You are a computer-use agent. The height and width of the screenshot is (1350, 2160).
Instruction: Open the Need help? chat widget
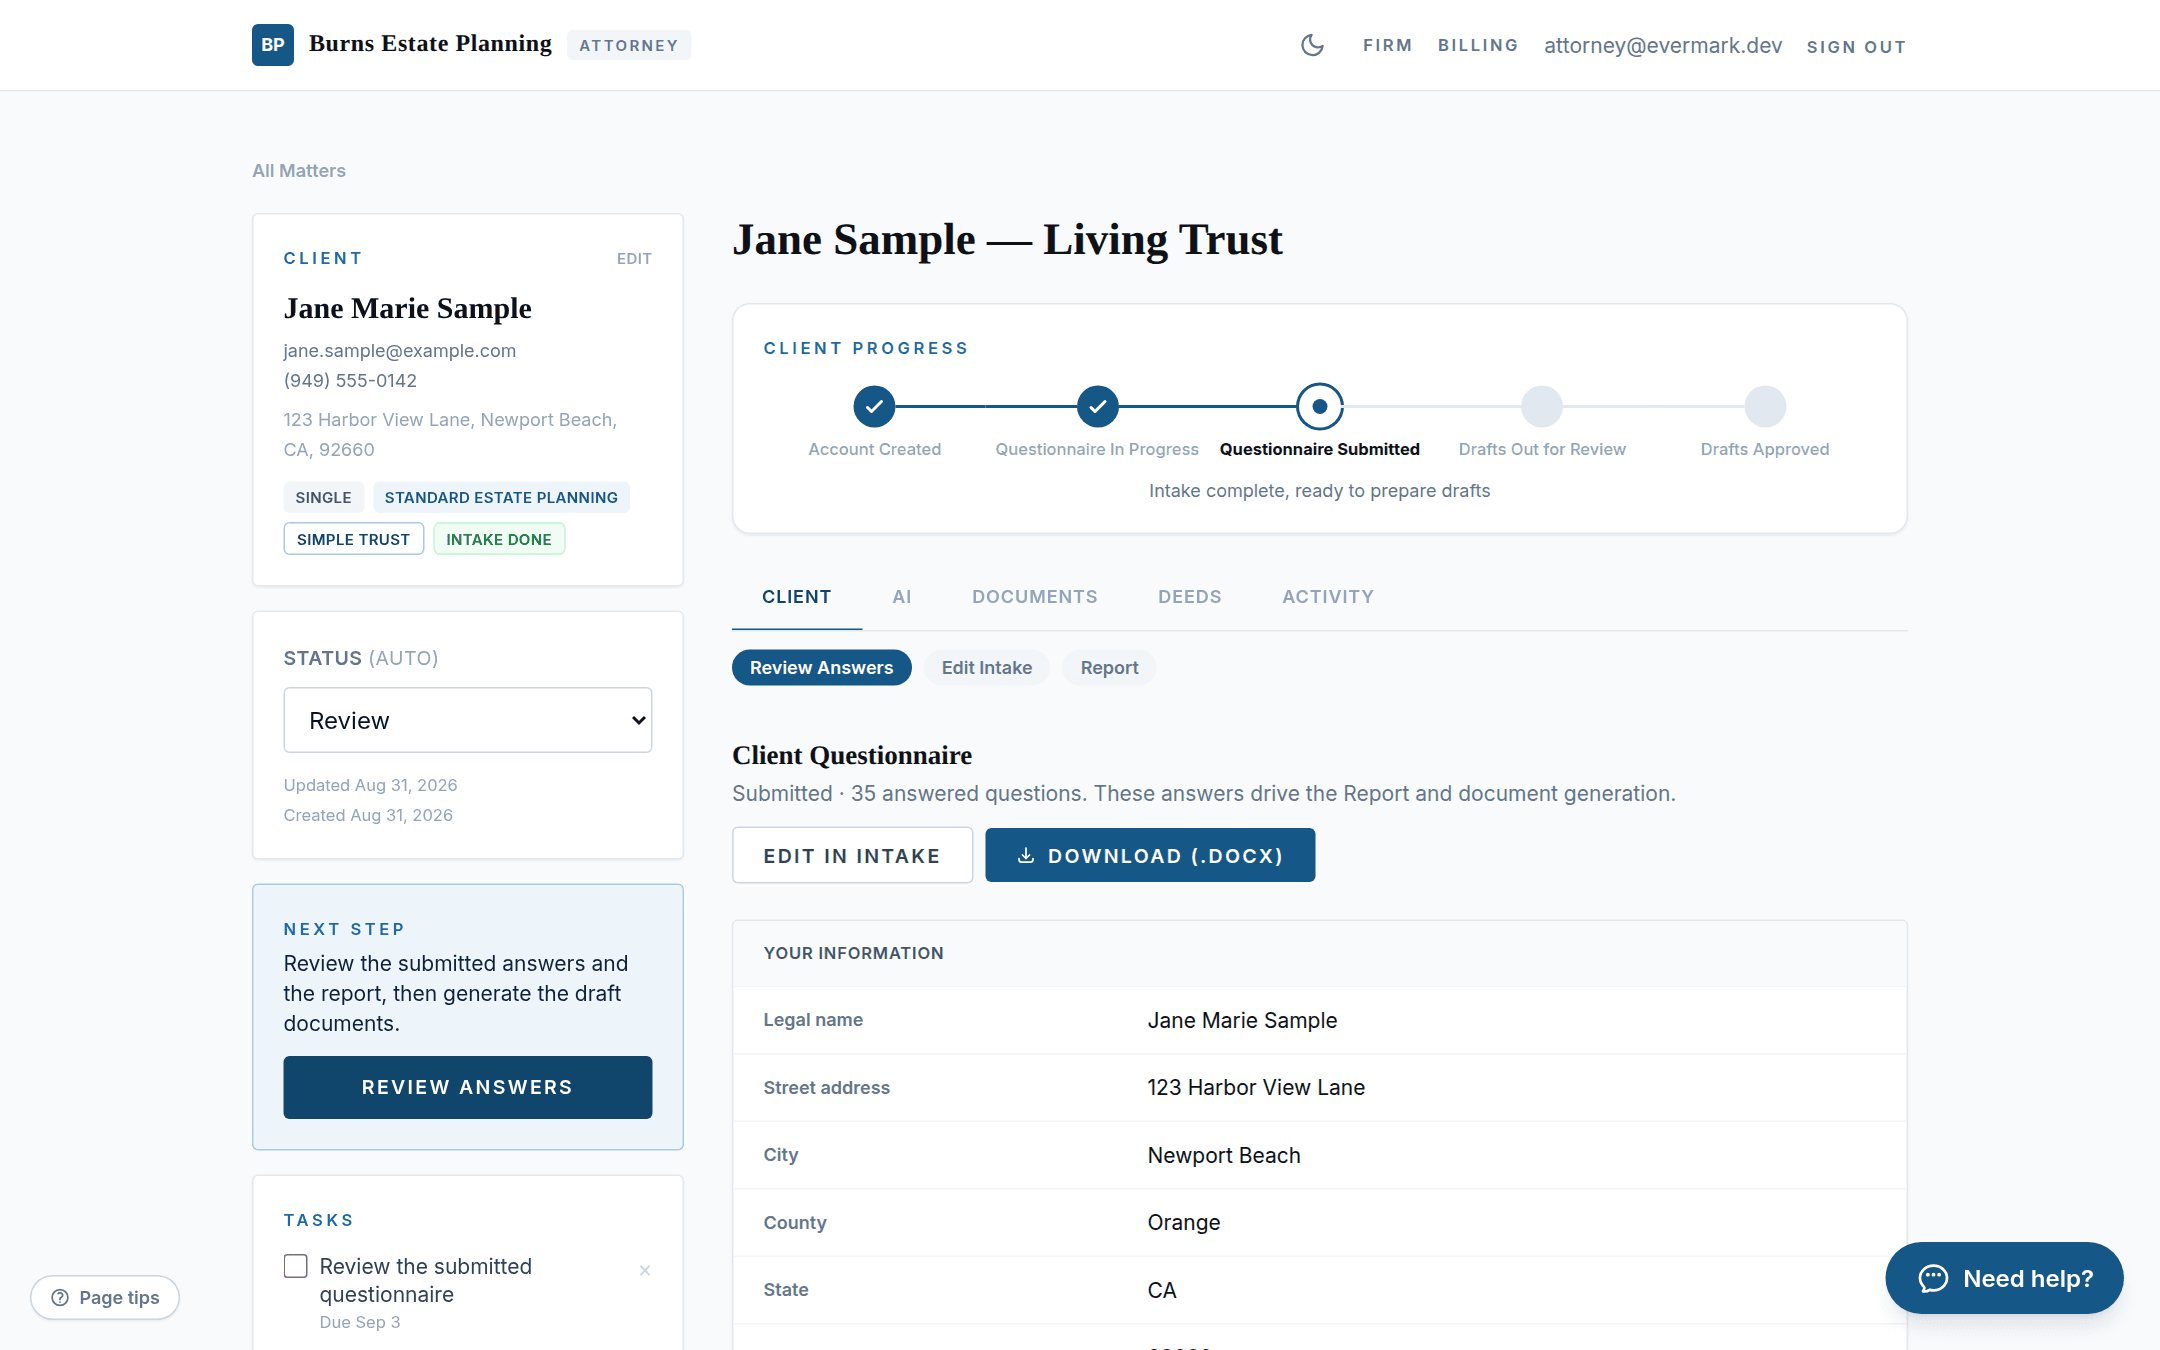2004,1278
